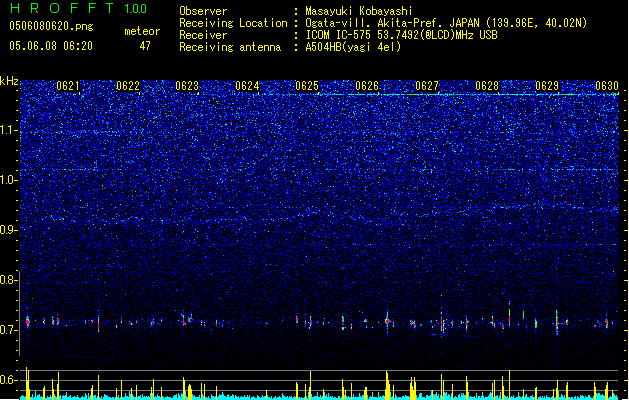
Task: Click the date stamp 05.06.08 06:20
Action: tap(51, 46)
